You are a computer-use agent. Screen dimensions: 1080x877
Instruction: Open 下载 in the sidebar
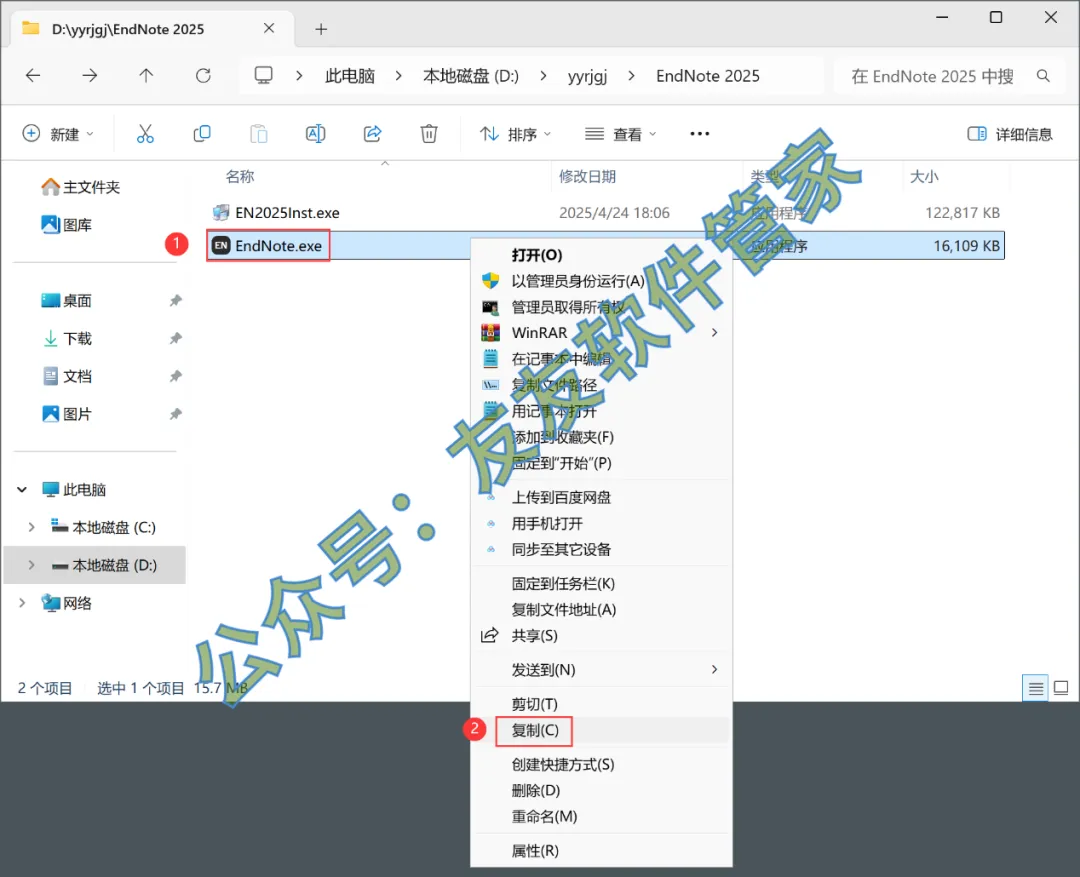click(x=68, y=338)
